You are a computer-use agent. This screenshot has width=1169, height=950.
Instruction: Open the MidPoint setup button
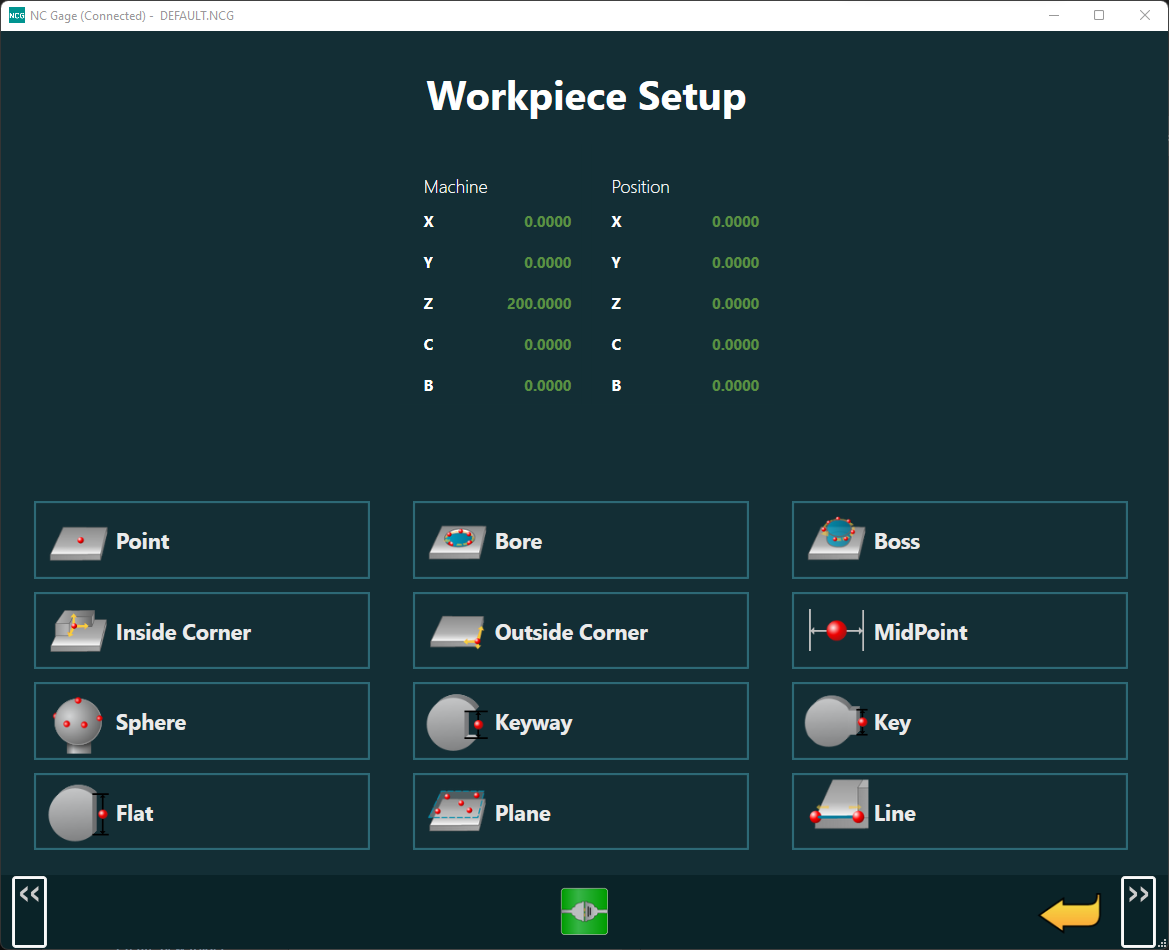coord(959,631)
